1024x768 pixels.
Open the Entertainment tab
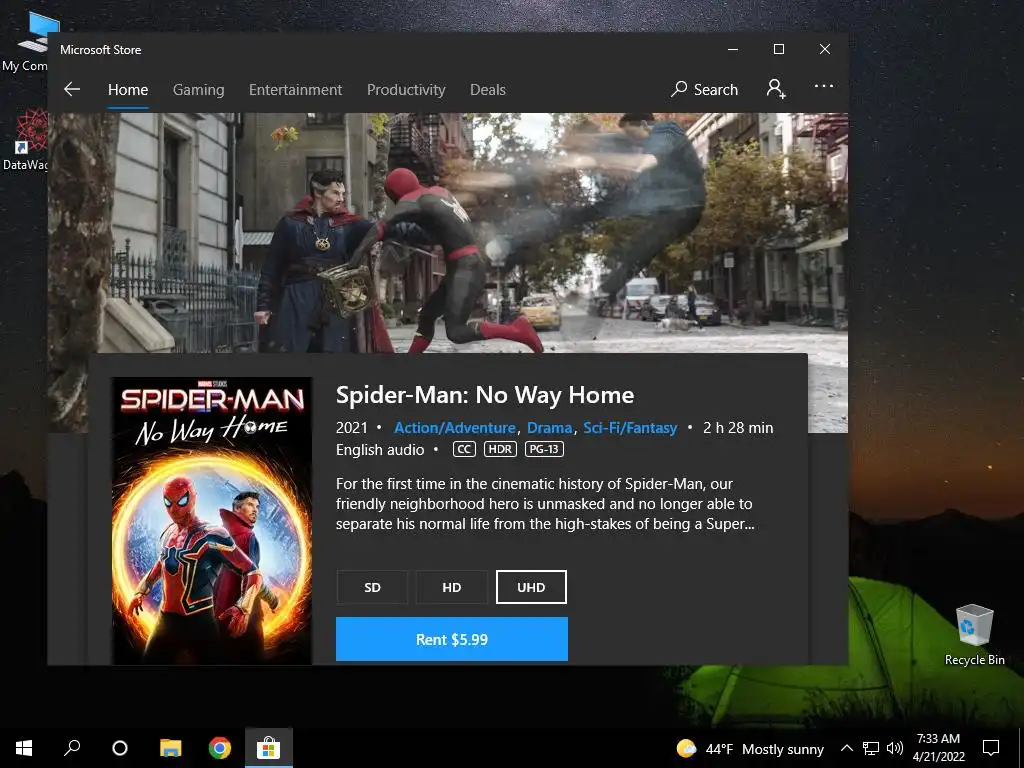(x=295, y=89)
